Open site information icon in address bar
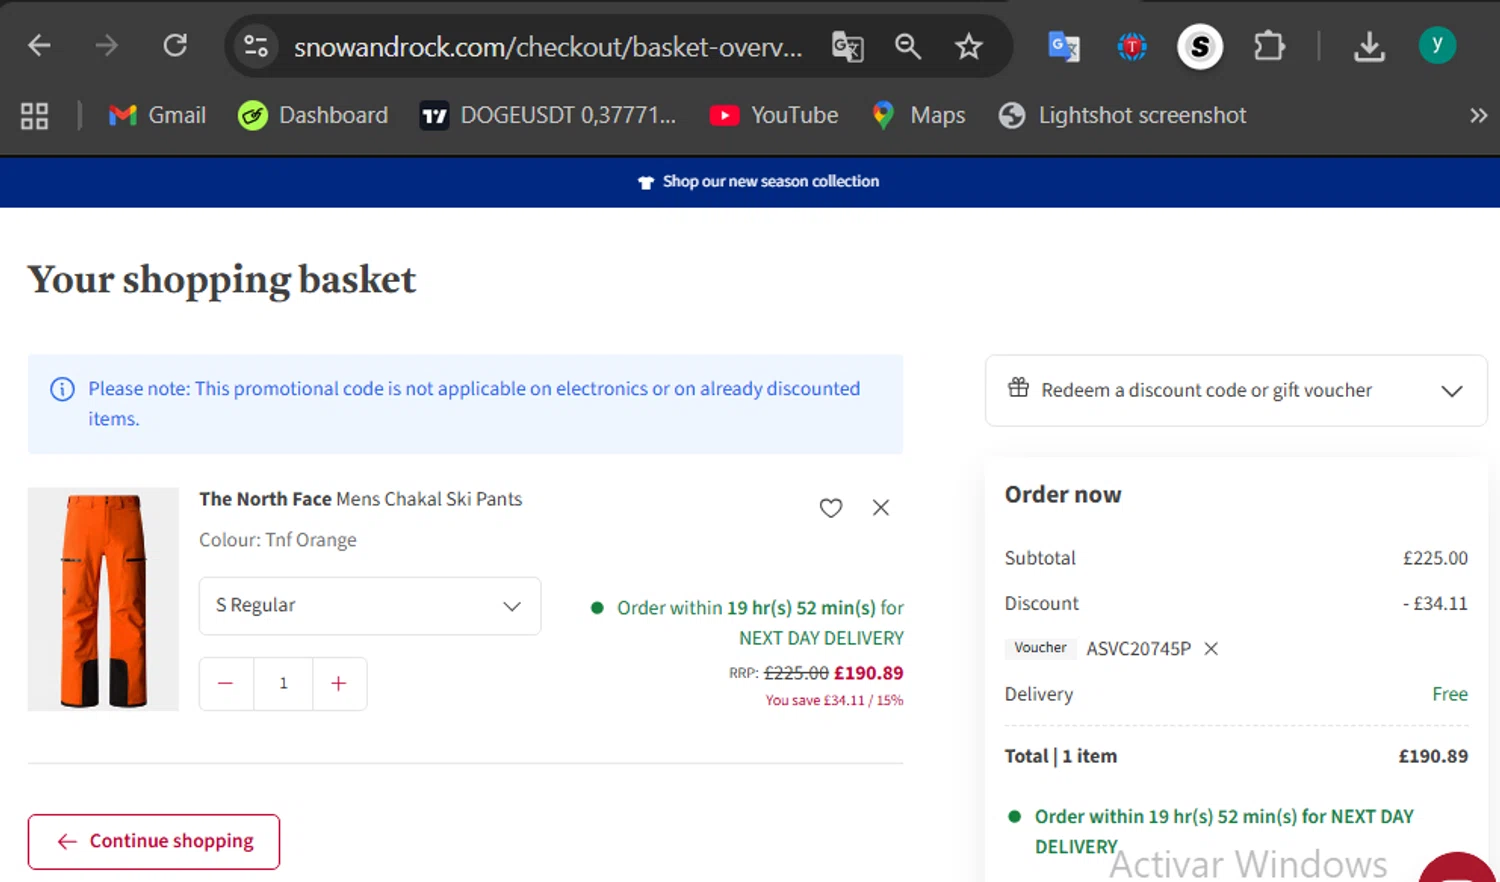Viewport: 1500px width, 882px height. point(256,46)
